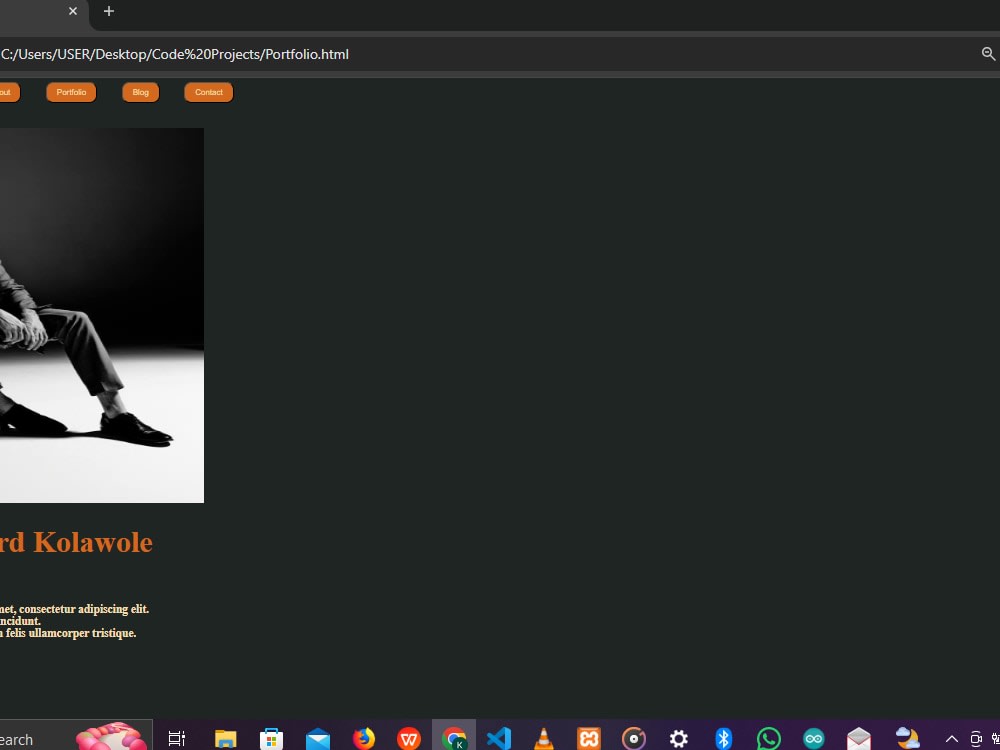Click the zoom magnifier icon in the address bar
Image resolution: width=1000 pixels, height=750 pixels.
click(988, 54)
